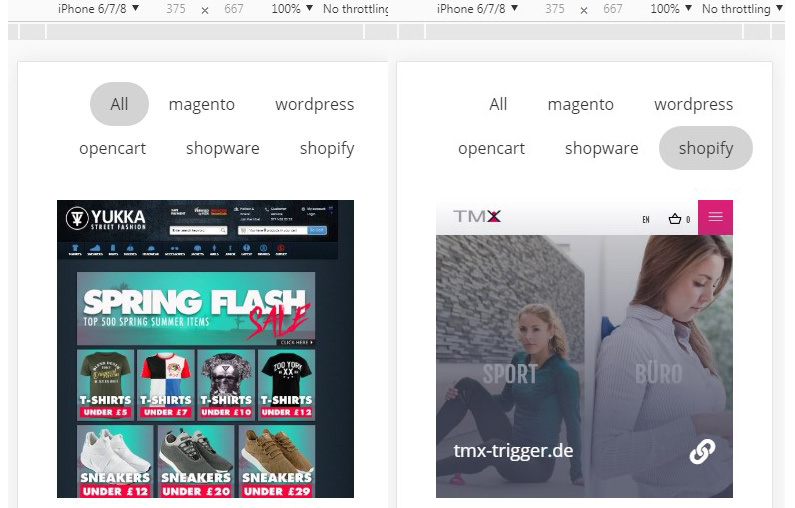
Task: Select shopware filter in right pane
Action: 601,149
